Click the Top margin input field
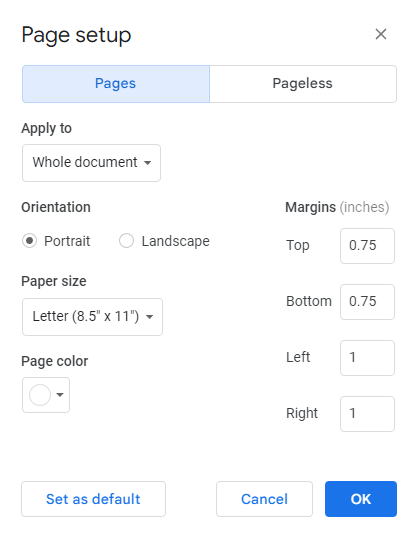Screen dimensions: 416x539 coord(367,246)
